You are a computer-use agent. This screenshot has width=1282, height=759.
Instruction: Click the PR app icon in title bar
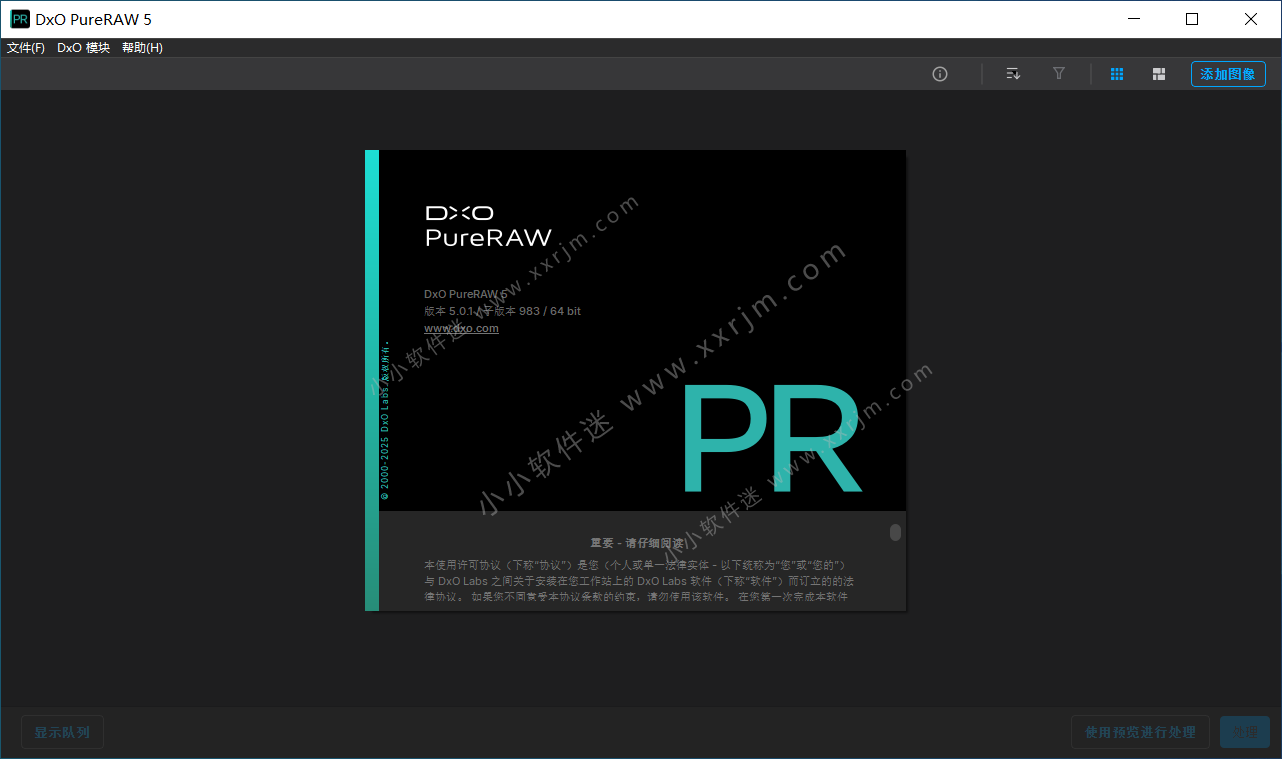20,19
